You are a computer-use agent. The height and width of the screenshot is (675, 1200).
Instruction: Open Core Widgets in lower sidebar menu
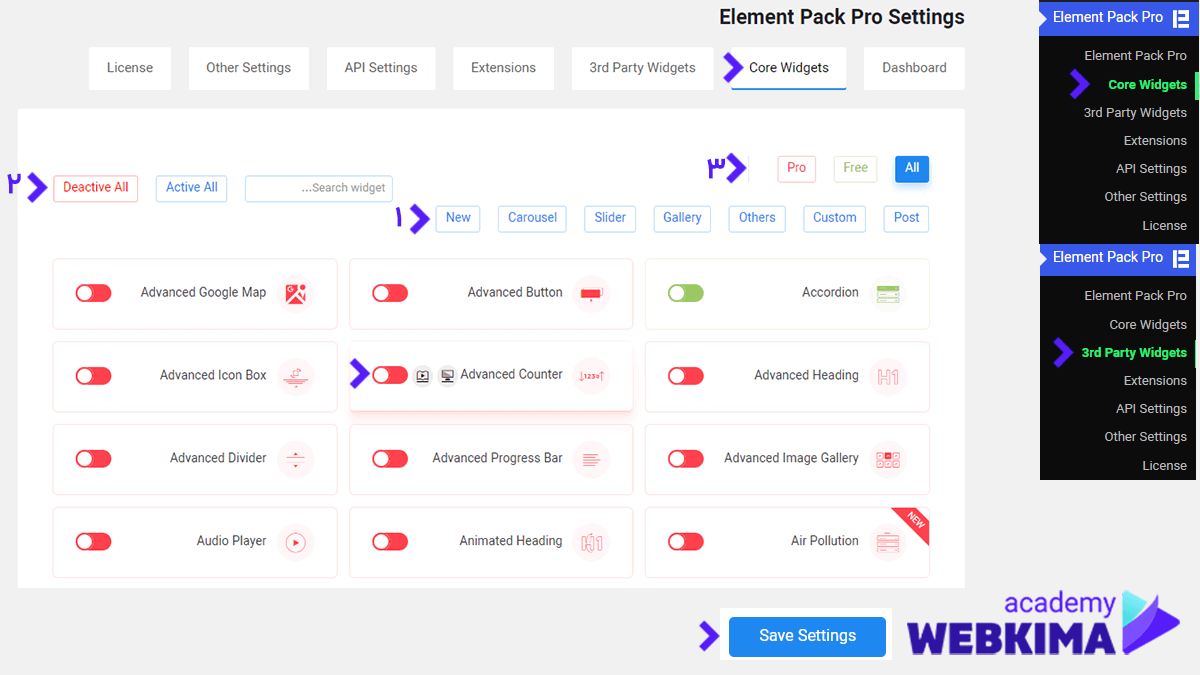1148,325
